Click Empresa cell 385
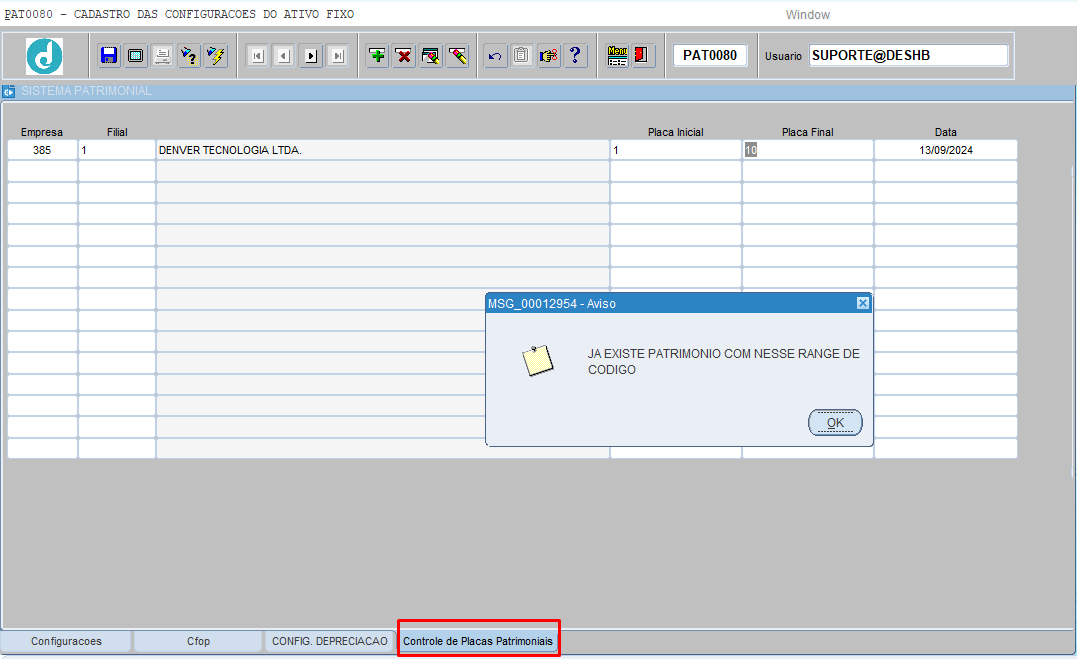Screen dimensions: 1077x659 [42, 150]
